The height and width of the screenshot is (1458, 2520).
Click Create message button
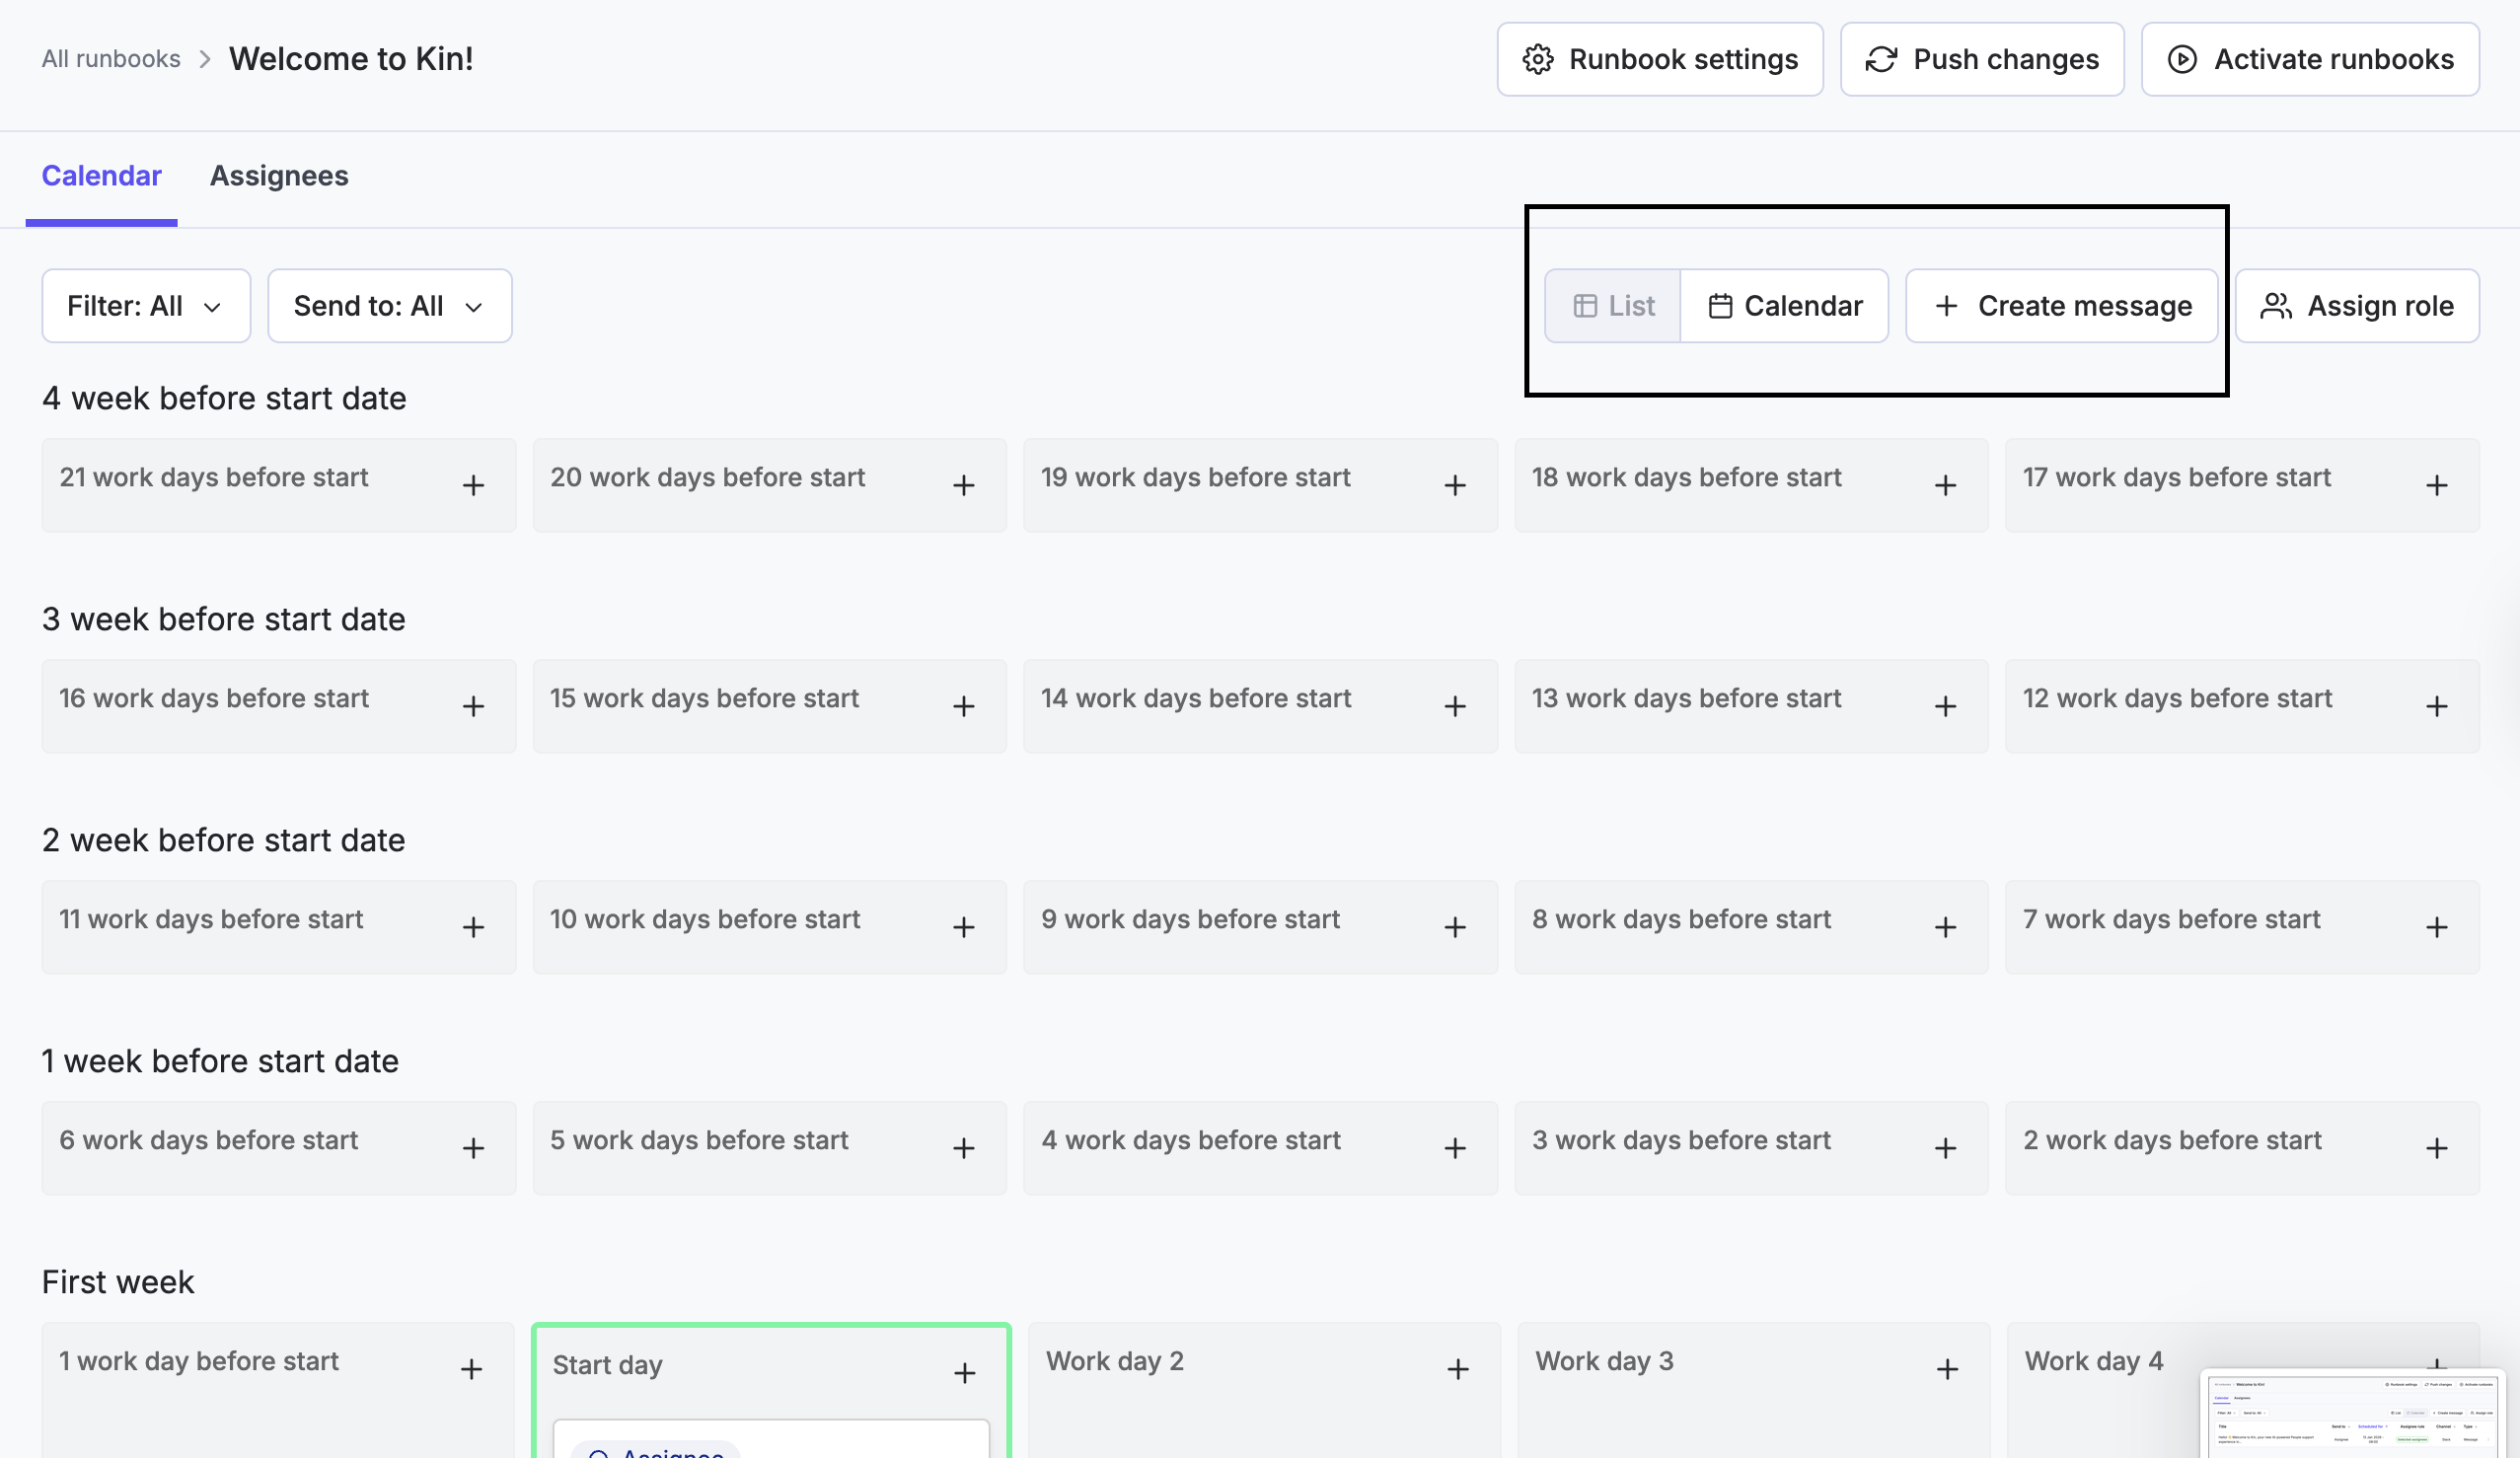(2062, 306)
